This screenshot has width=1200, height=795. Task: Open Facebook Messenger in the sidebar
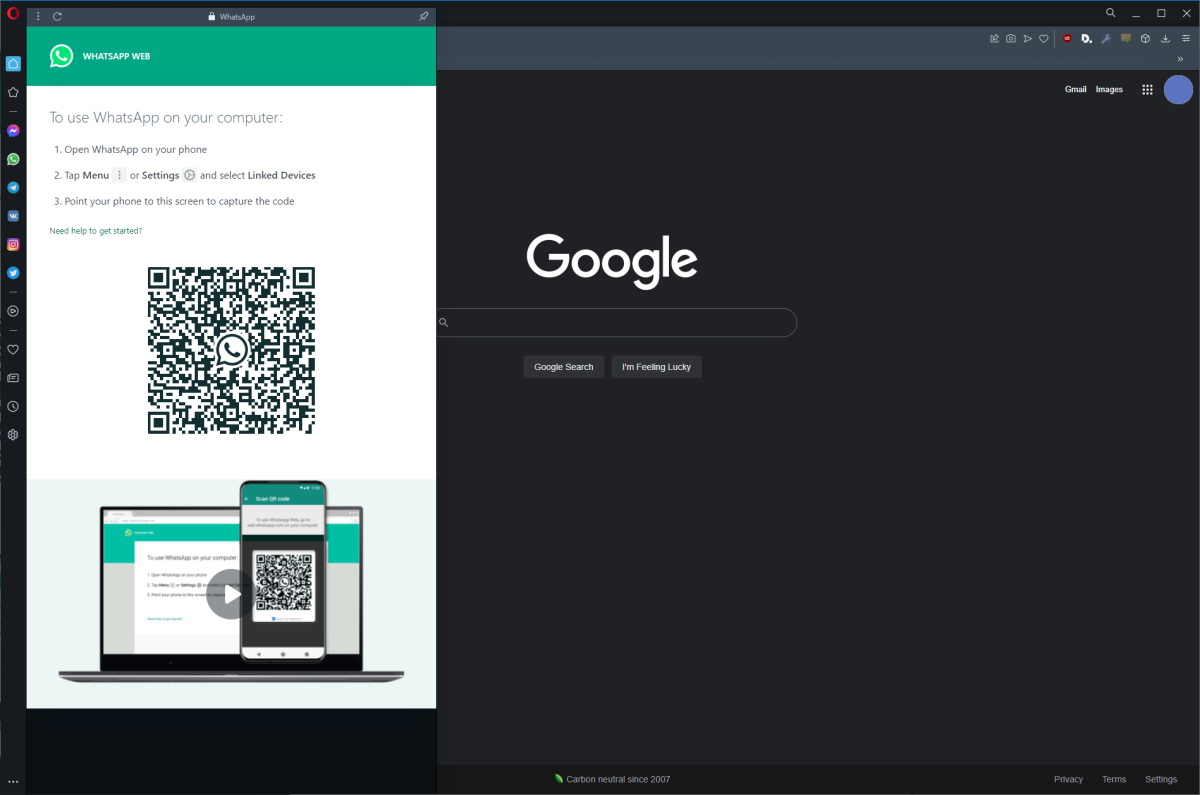(x=13, y=131)
